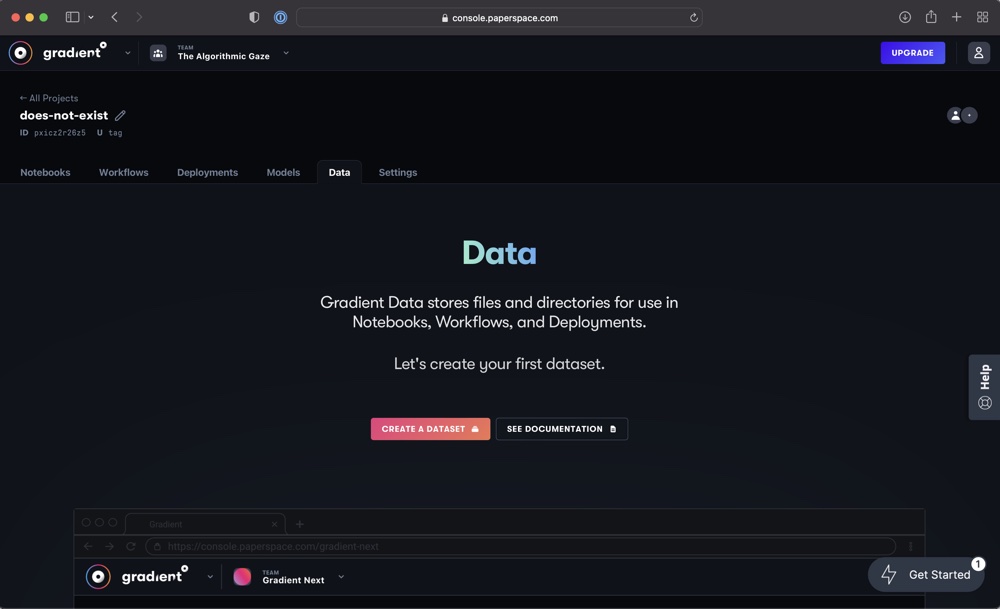Screen dimensions: 1000x609
Task: Expand the Gradient Next team dropdown in the preview
Action: pos(340,577)
